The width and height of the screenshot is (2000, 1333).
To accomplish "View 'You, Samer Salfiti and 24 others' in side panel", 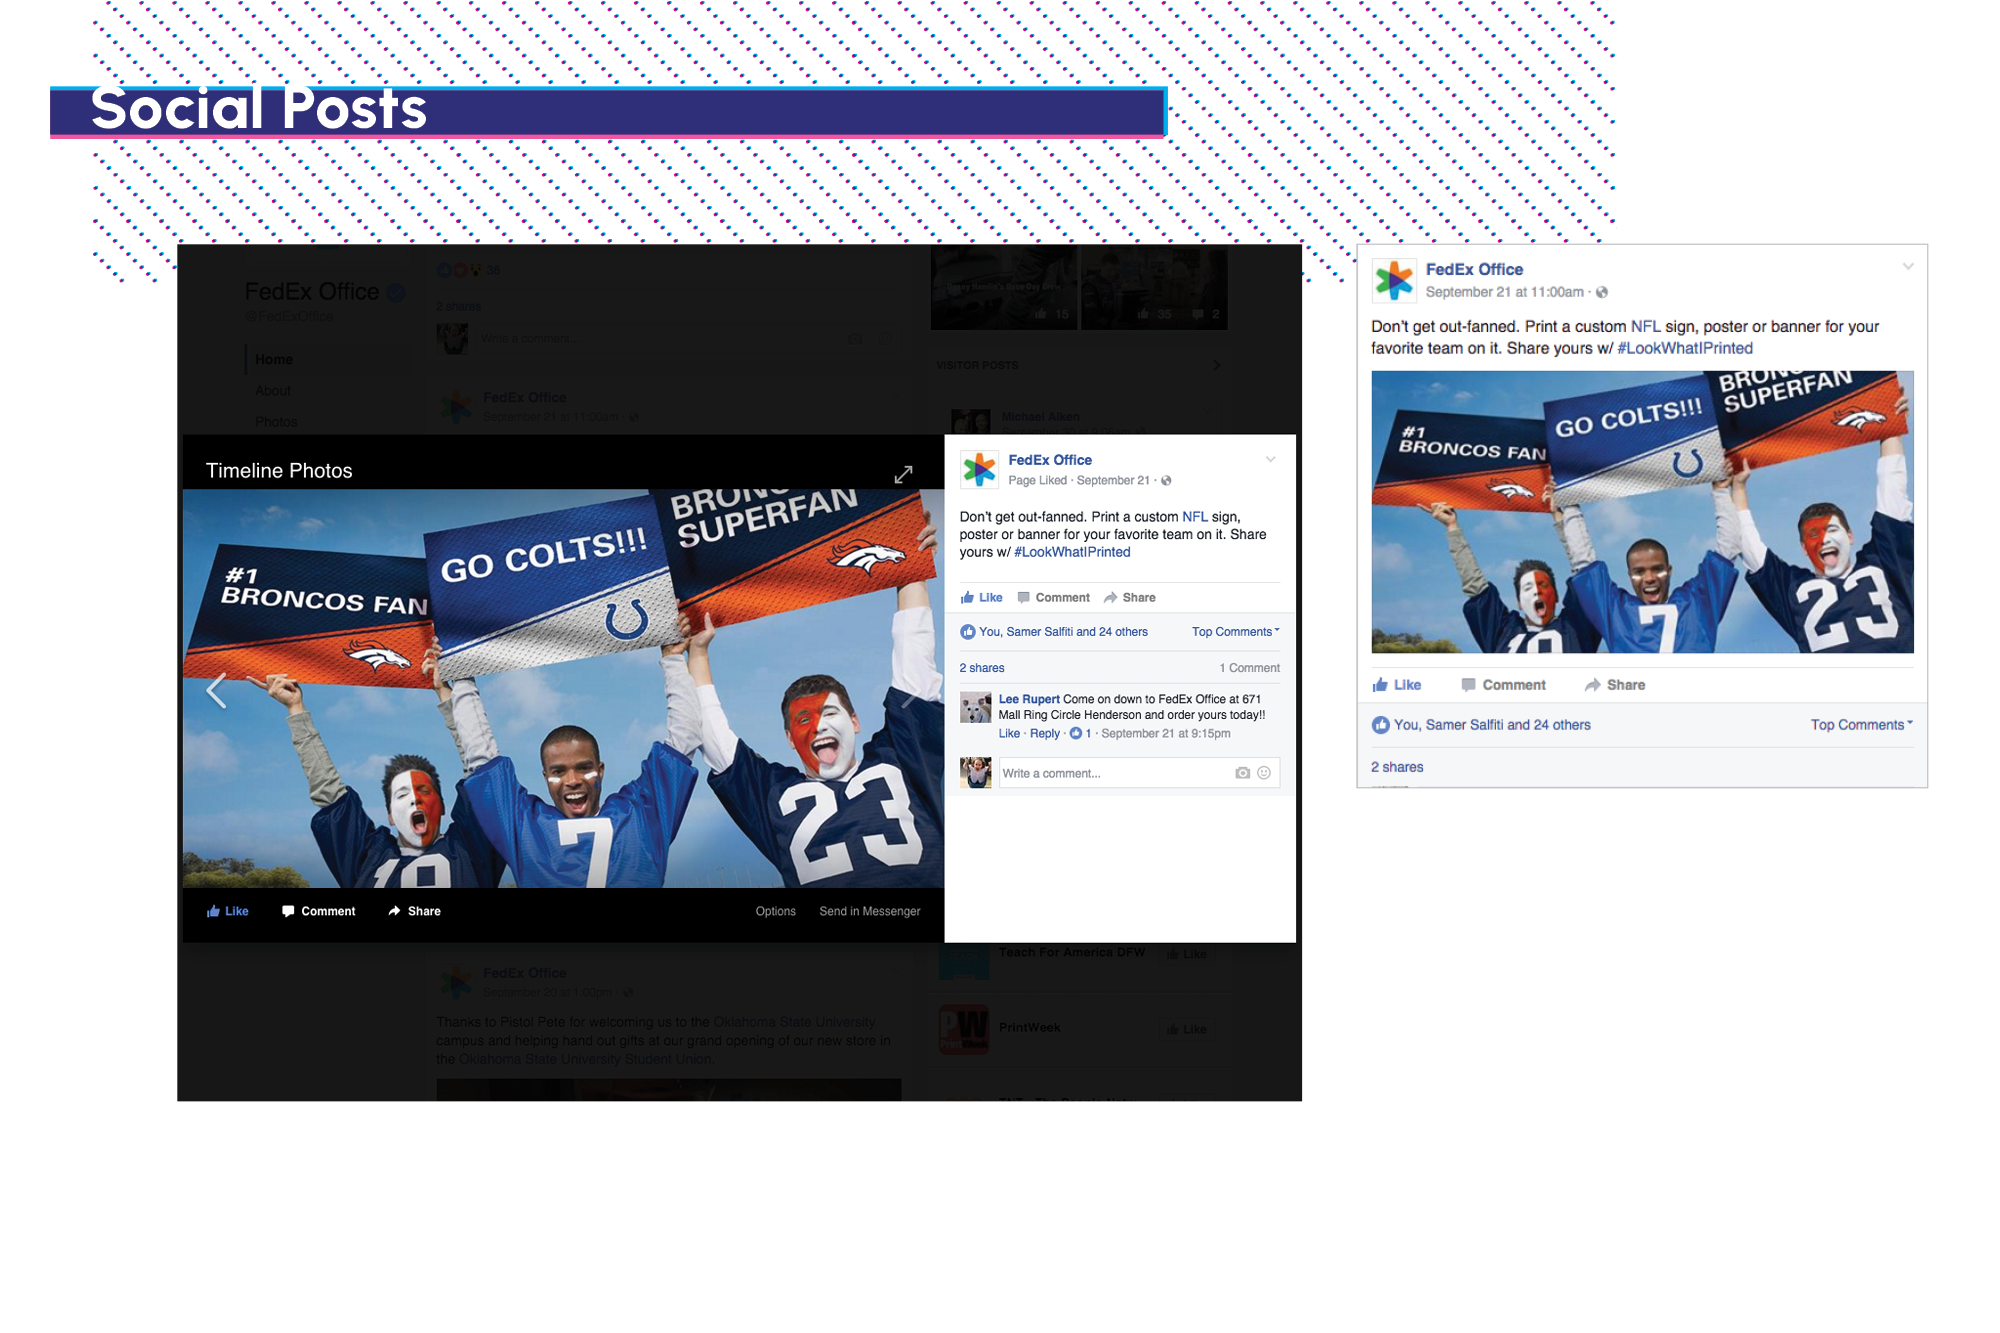I will click(x=1063, y=632).
